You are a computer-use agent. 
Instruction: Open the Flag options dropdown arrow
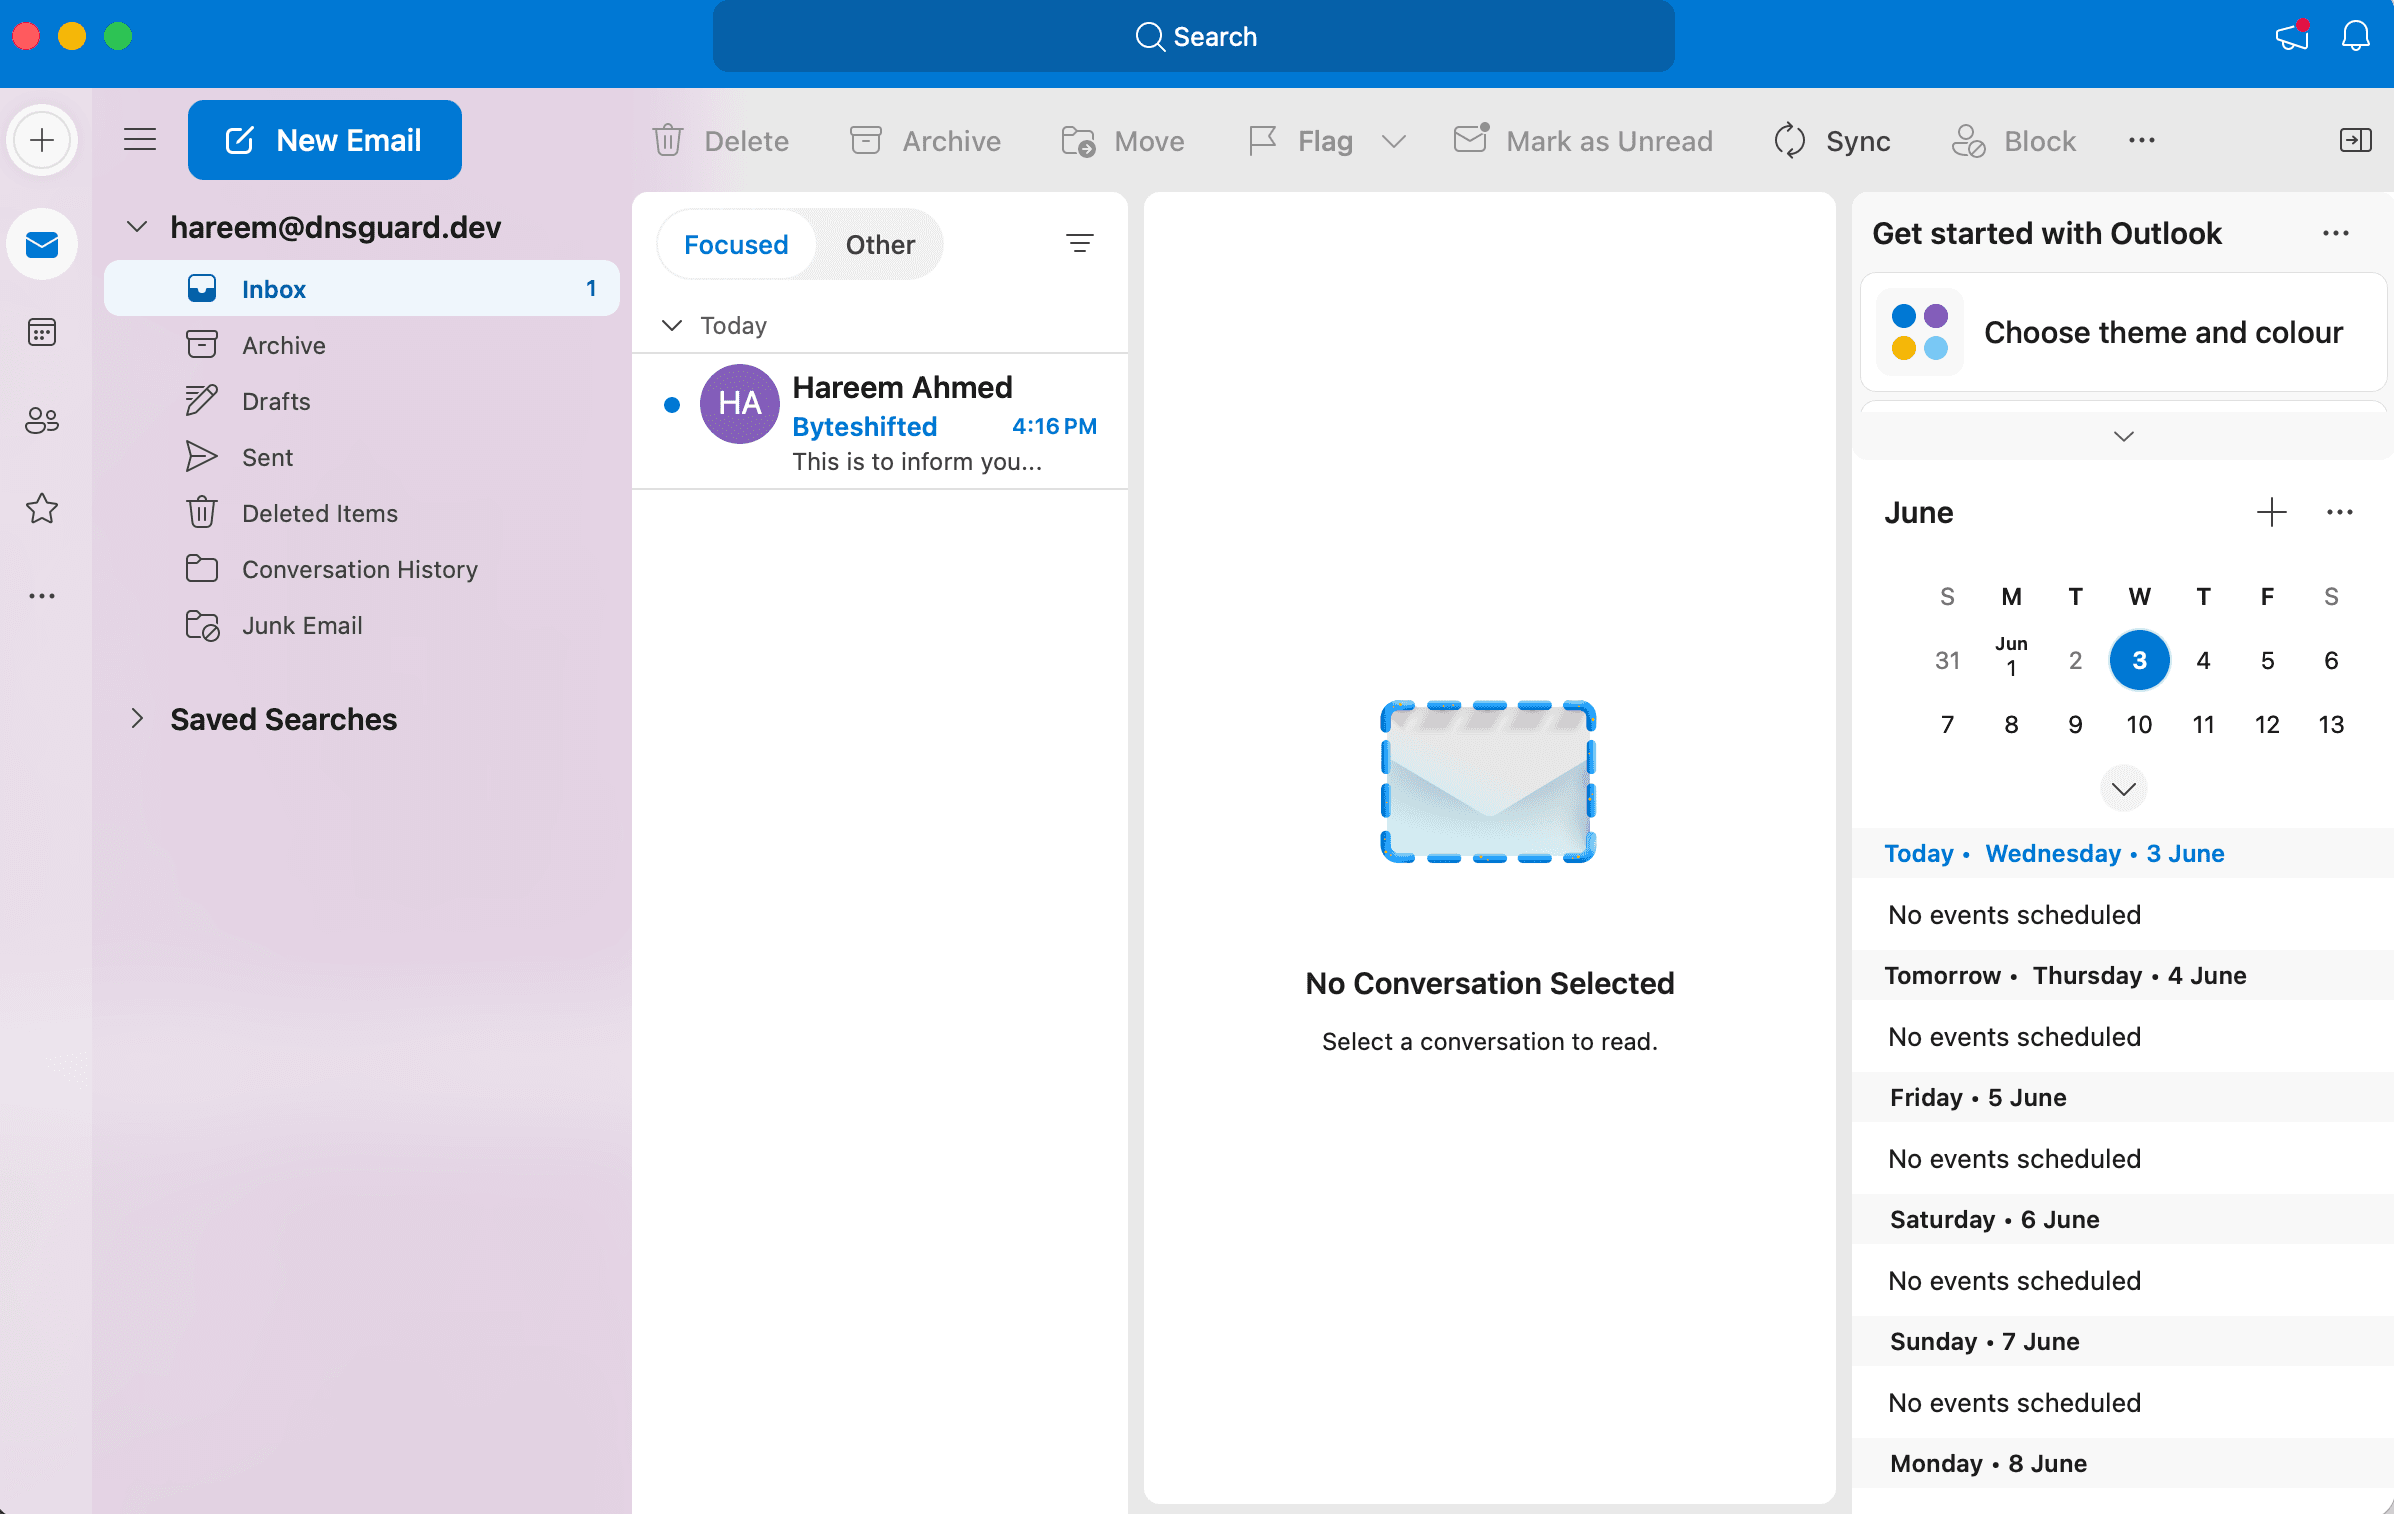tap(1394, 141)
